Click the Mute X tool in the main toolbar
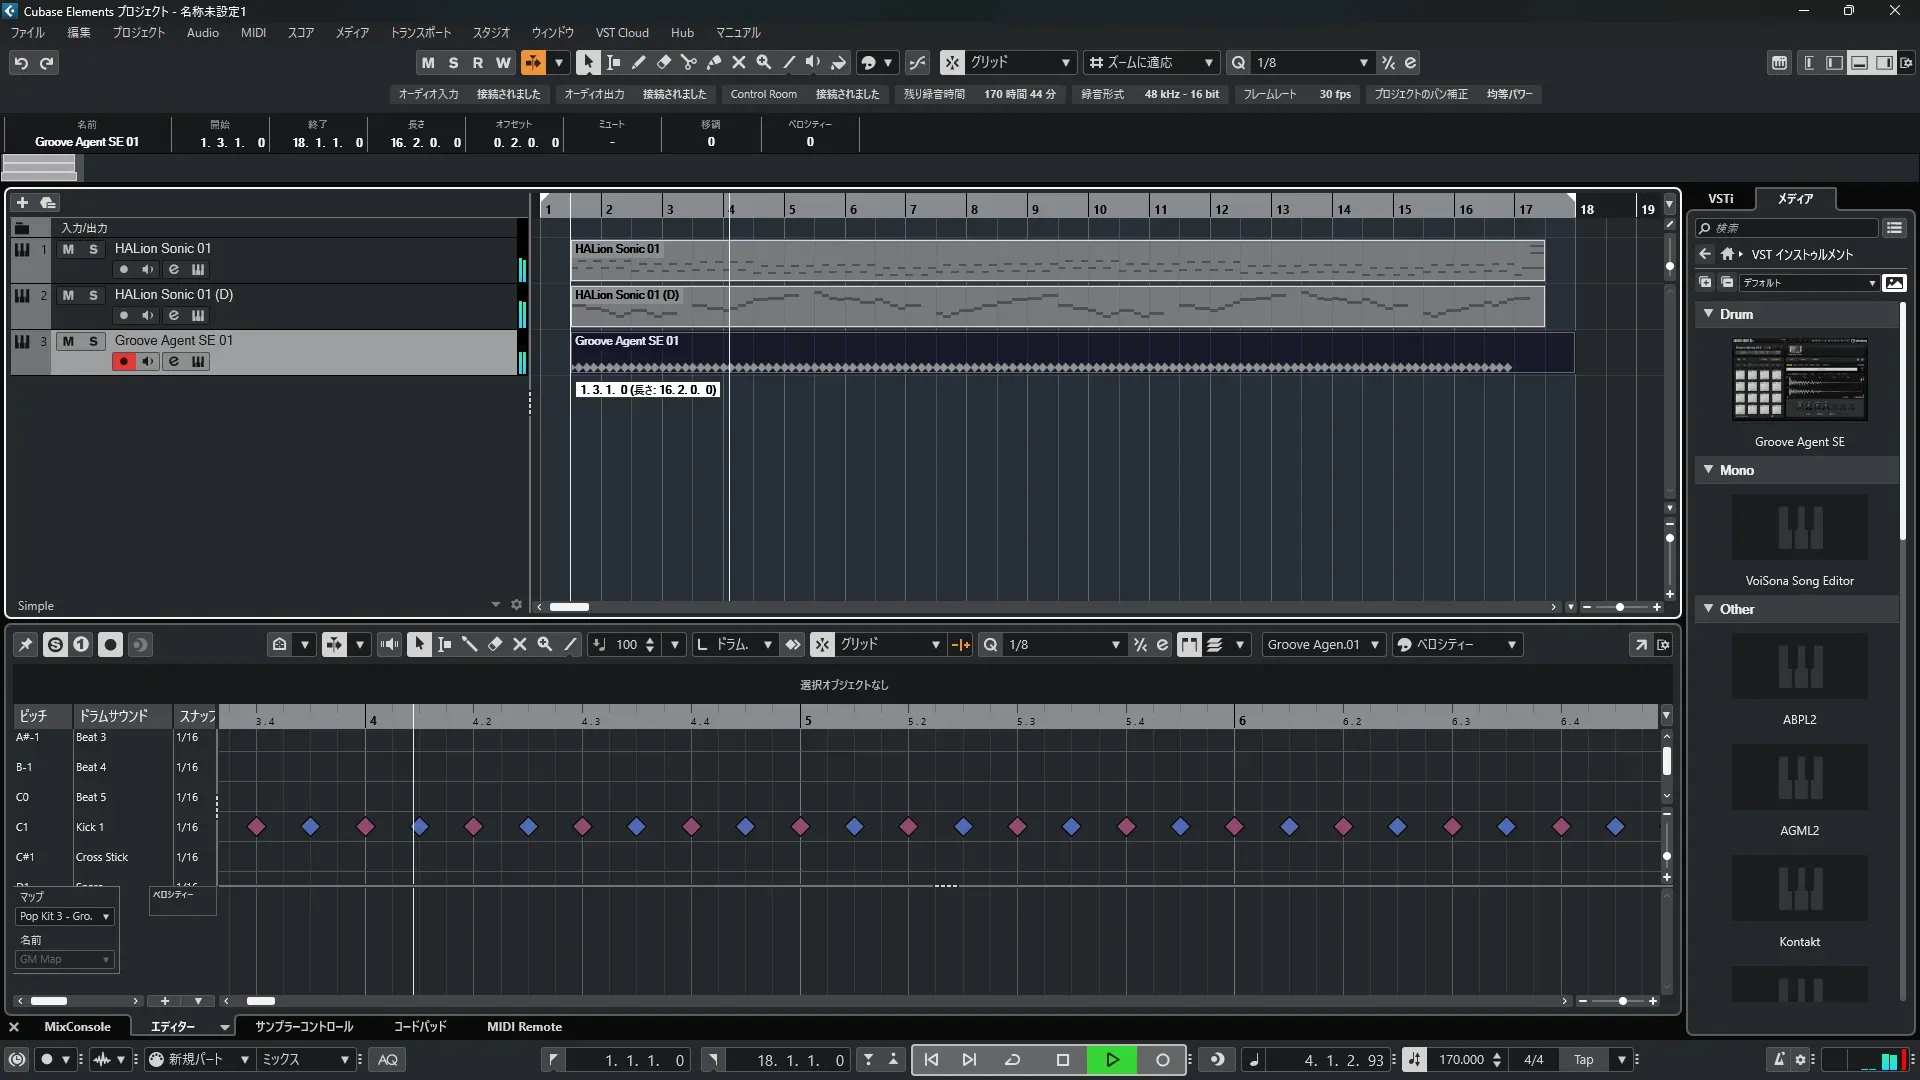 coord(738,62)
